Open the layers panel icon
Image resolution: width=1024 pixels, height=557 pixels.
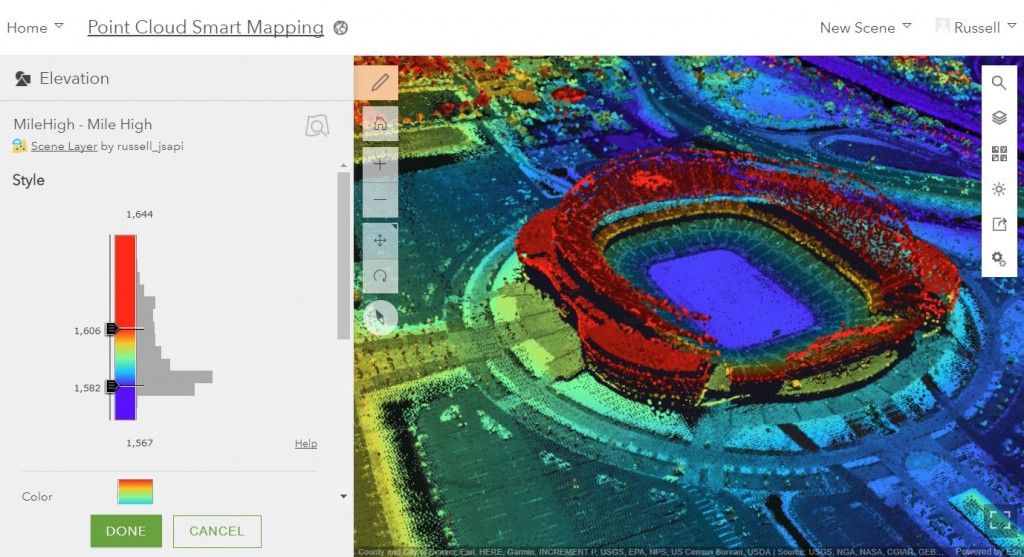pyautogui.click(x=999, y=118)
